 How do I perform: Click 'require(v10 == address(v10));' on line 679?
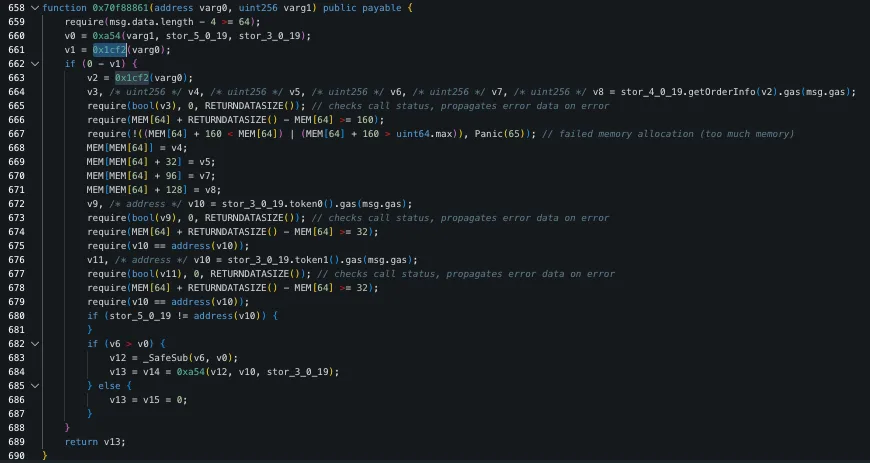coord(168,302)
